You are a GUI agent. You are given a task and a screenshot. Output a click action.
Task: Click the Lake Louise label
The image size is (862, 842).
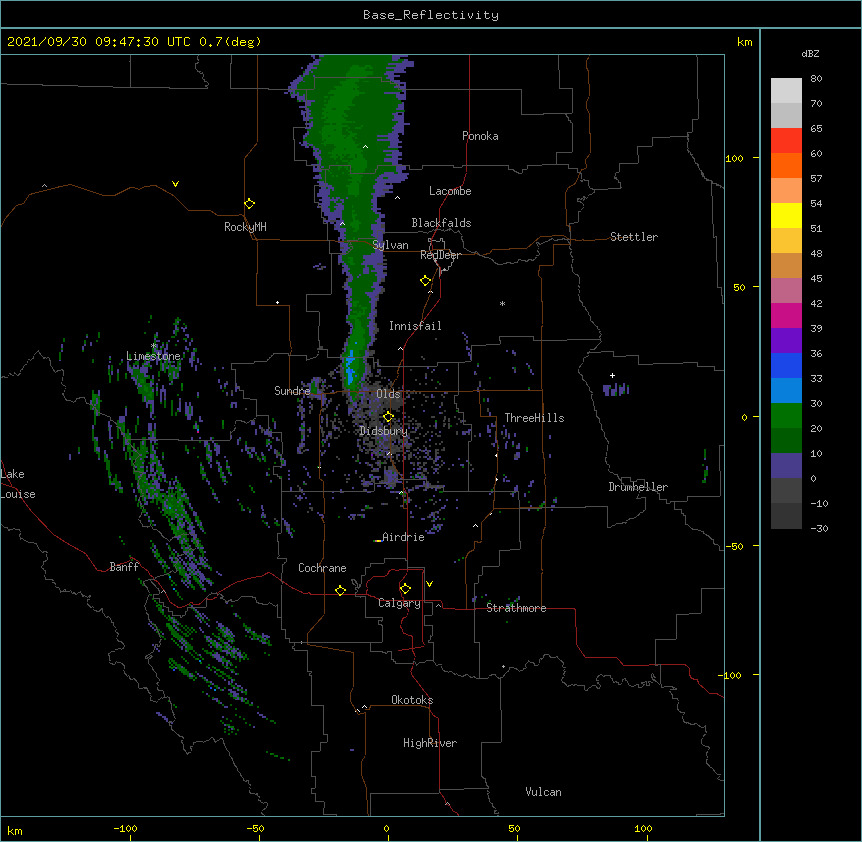point(18,484)
